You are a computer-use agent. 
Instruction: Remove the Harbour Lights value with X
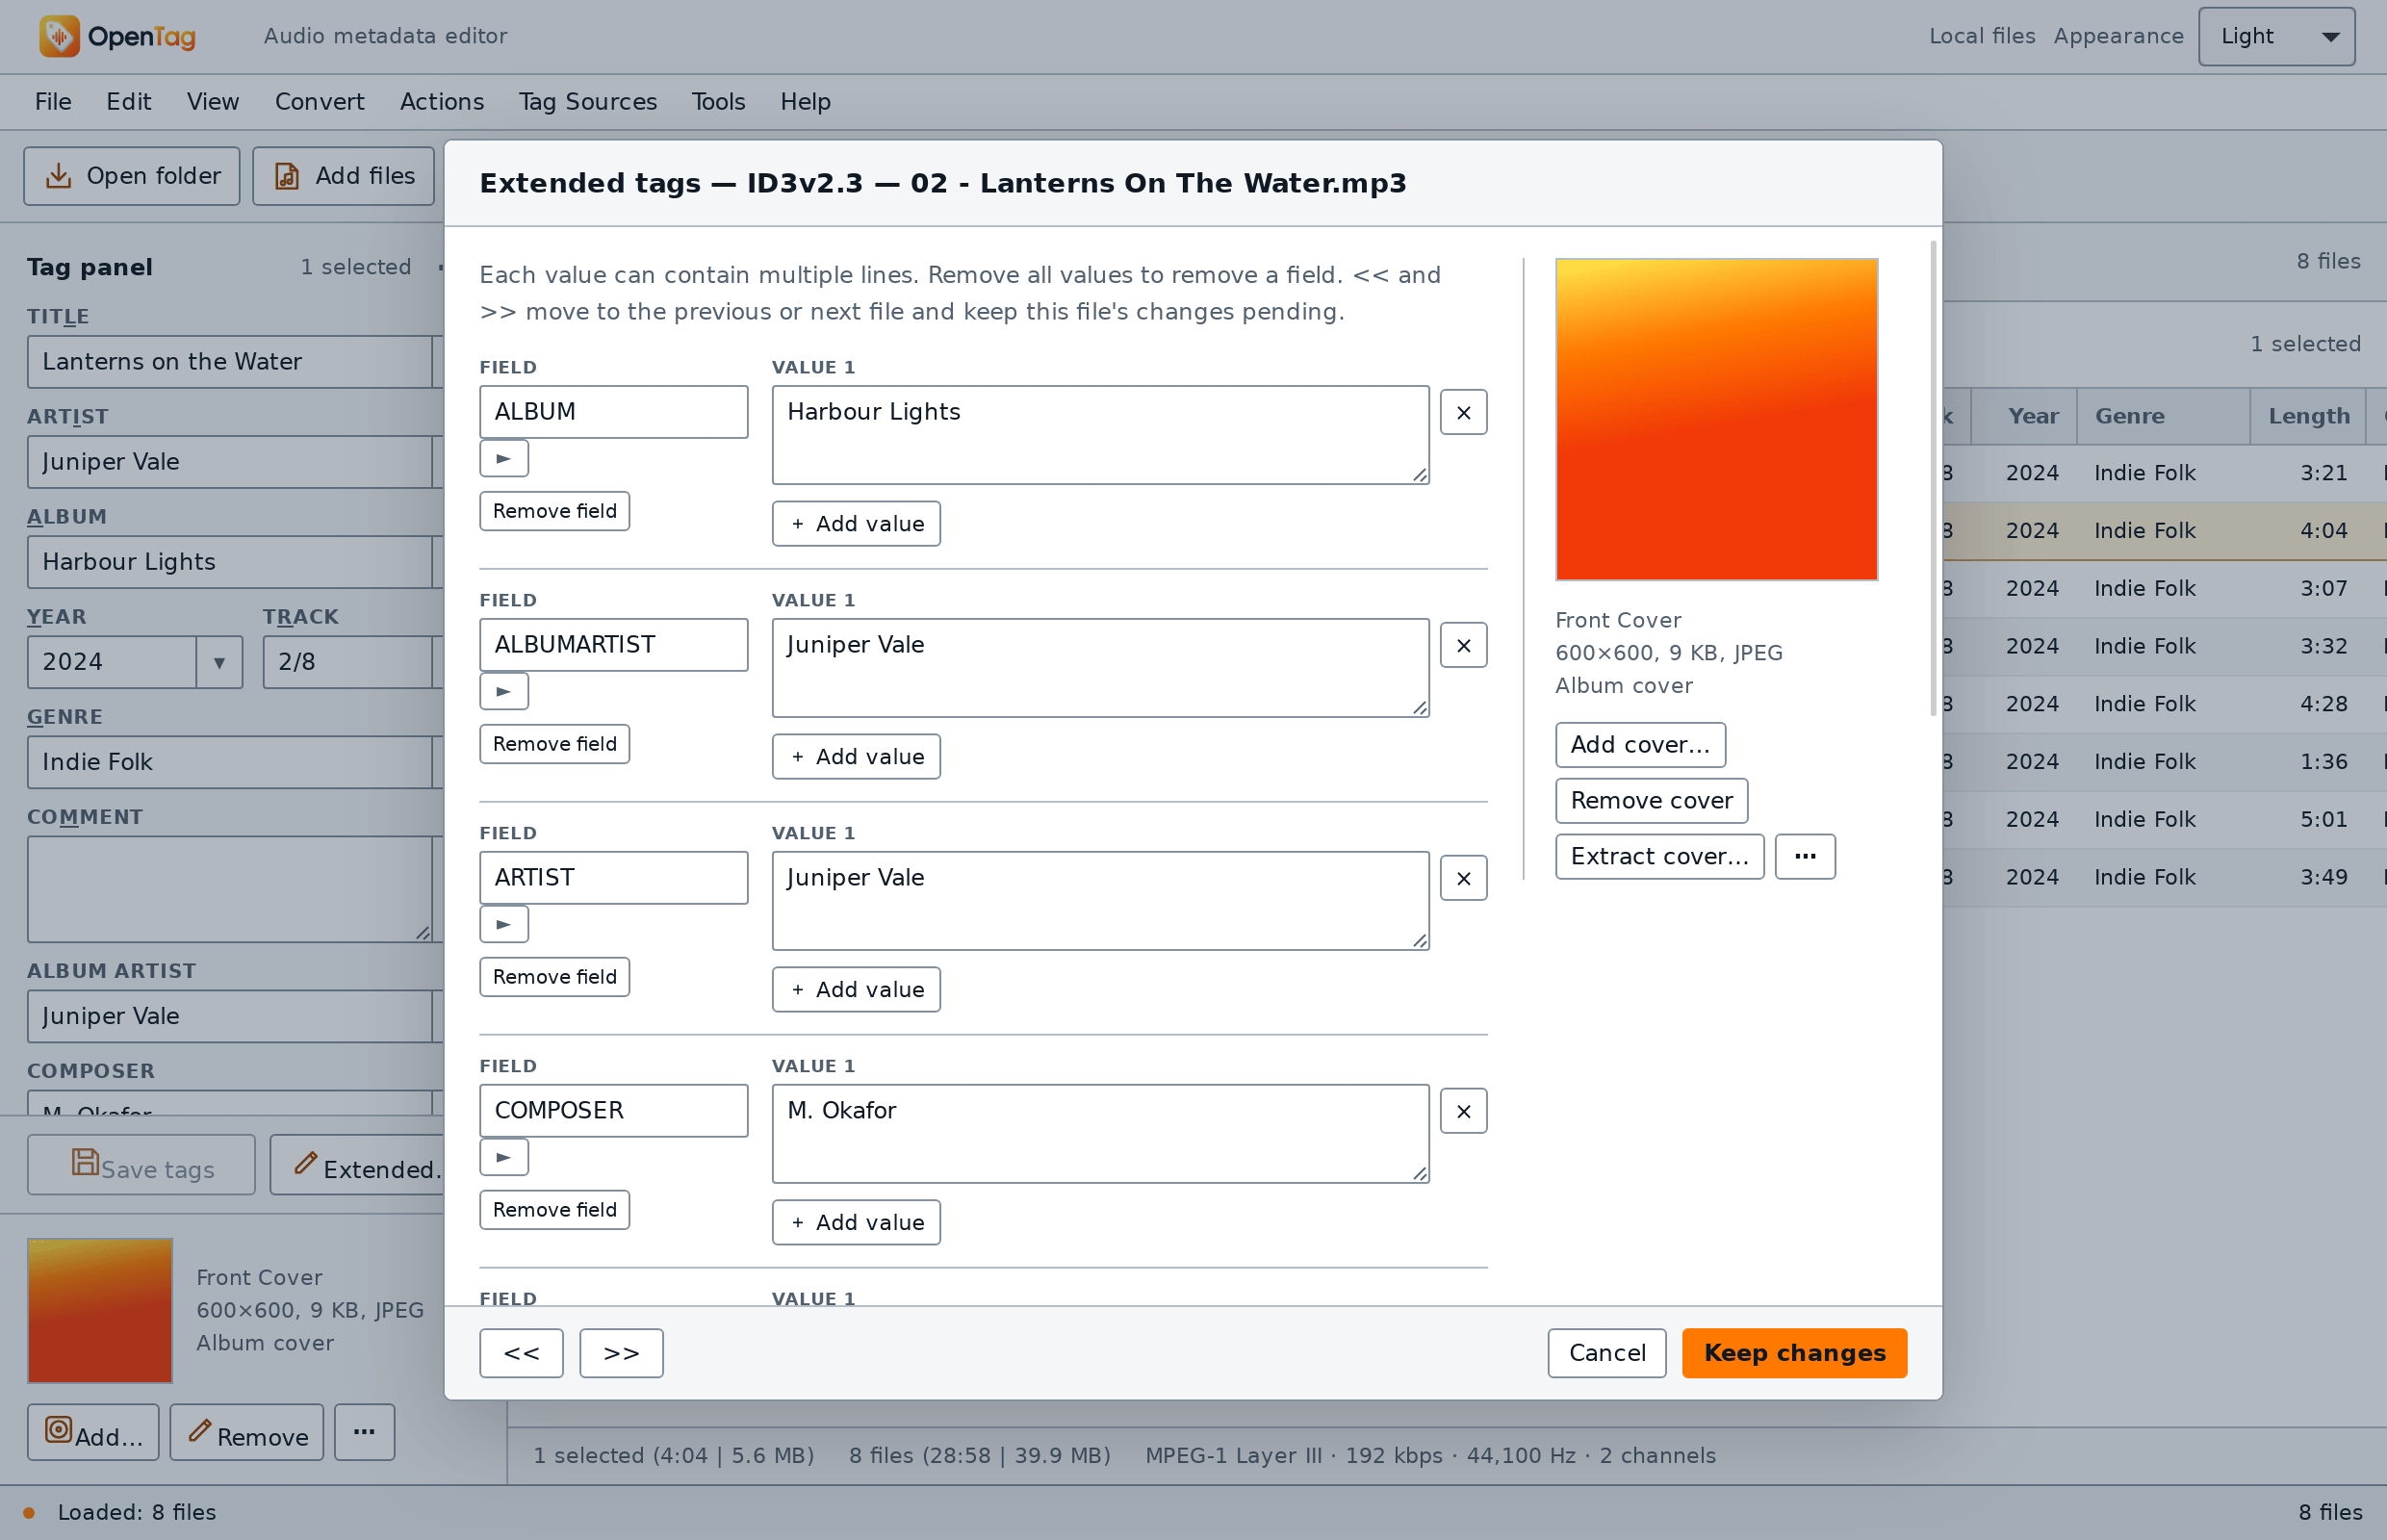(x=1463, y=412)
